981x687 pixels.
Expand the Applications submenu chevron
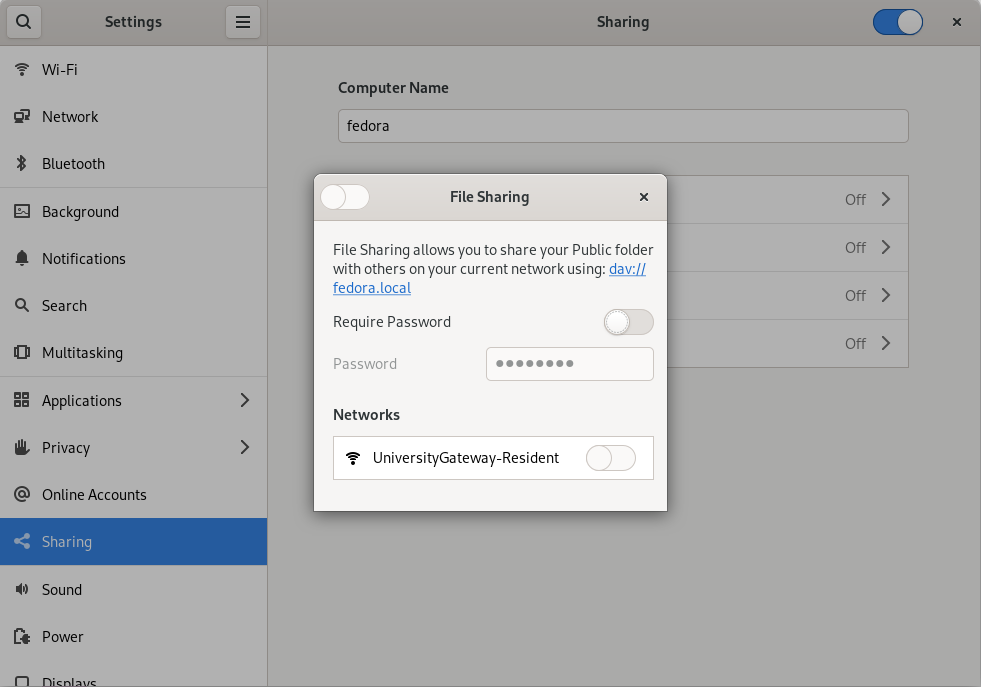245,400
